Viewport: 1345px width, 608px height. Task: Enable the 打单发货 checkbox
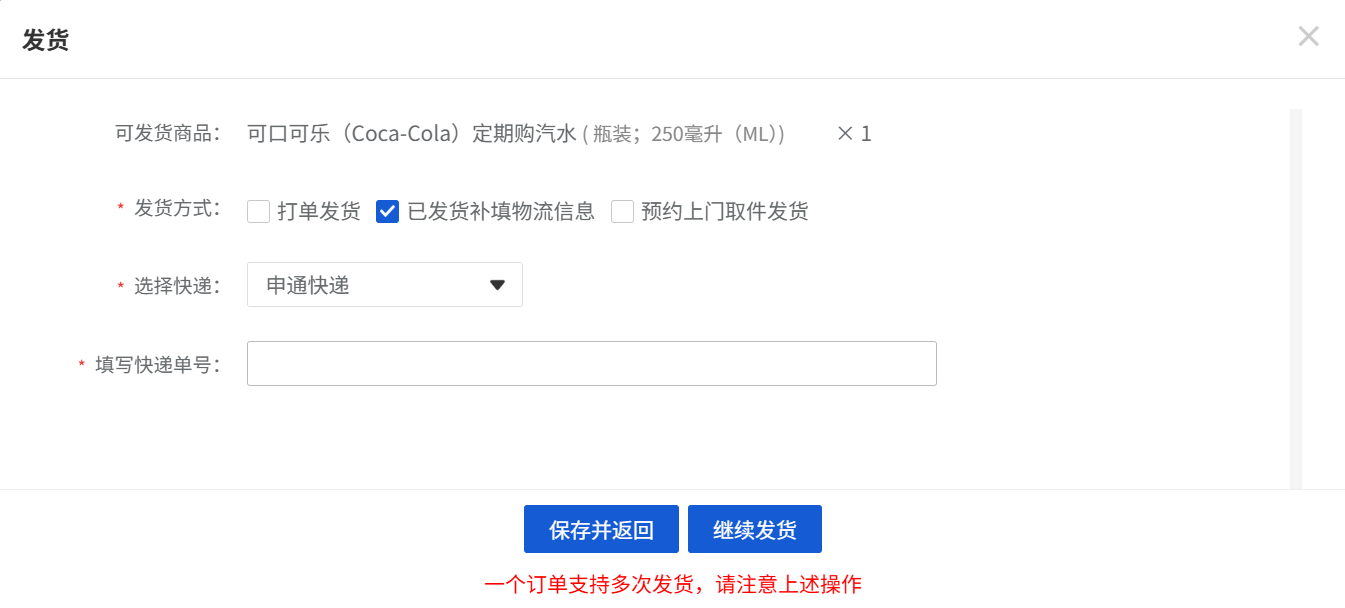pyautogui.click(x=259, y=212)
